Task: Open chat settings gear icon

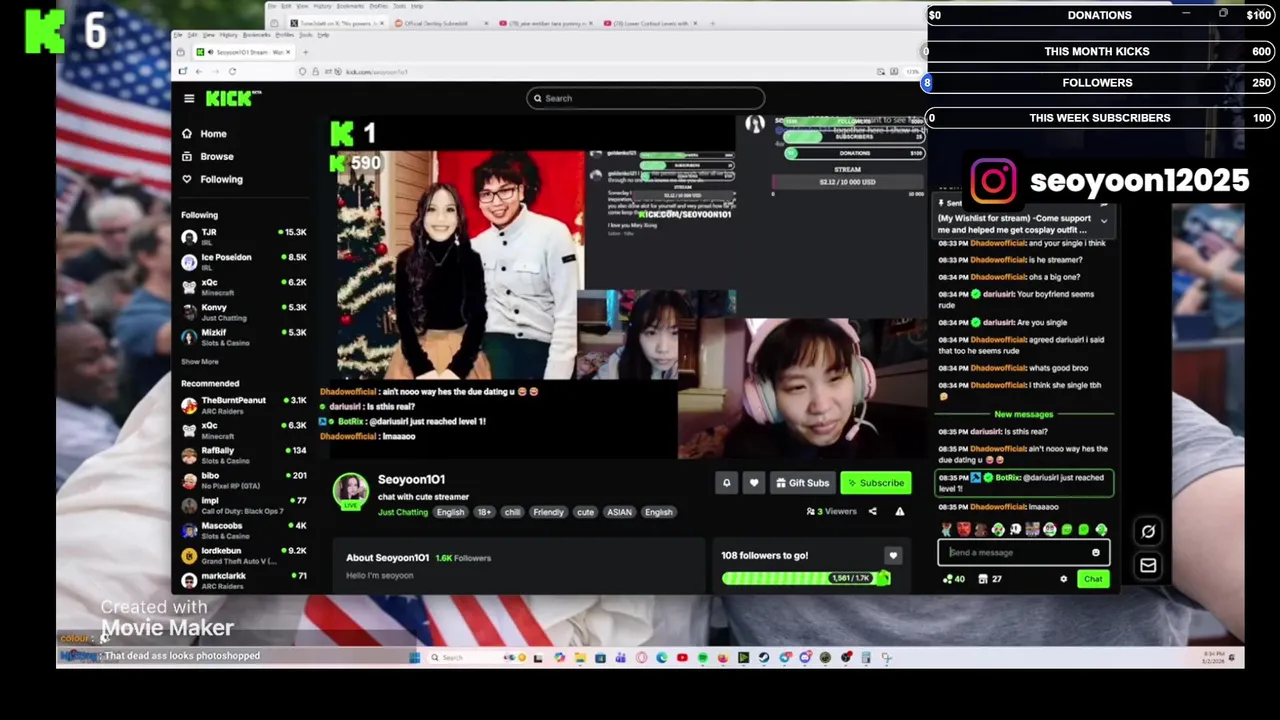Action: point(1064,579)
